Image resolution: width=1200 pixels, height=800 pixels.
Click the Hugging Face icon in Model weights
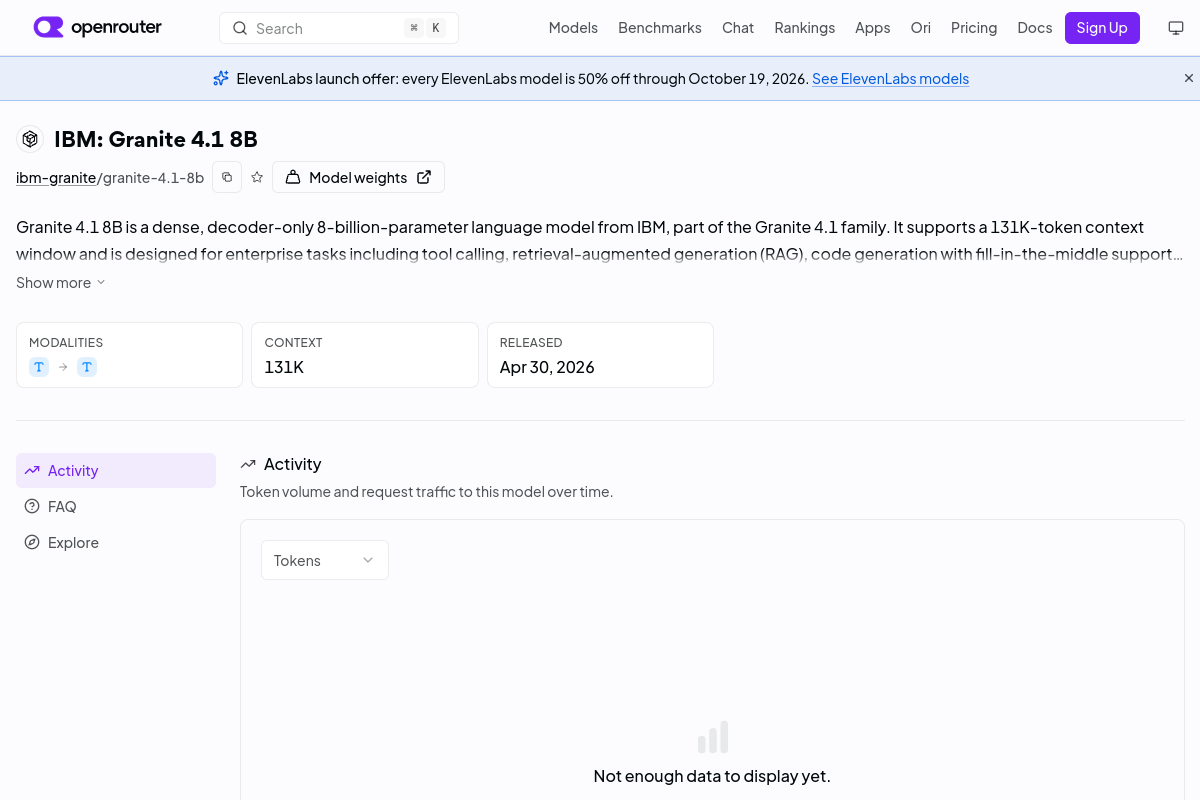click(293, 177)
